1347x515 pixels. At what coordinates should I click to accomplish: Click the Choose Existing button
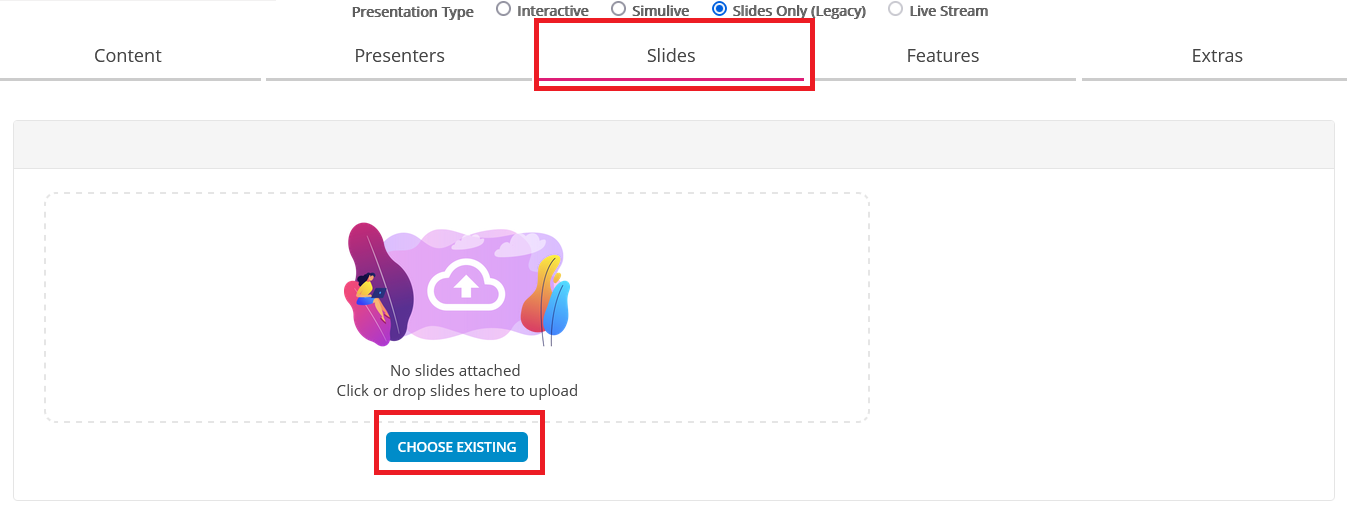click(x=457, y=447)
